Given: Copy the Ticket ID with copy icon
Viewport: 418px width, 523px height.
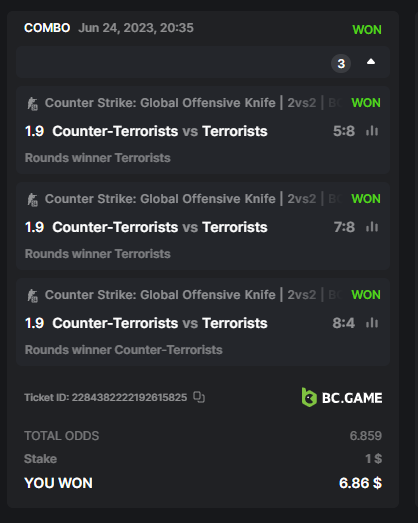Looking at the screenshot, I should (x=199, y=397).
